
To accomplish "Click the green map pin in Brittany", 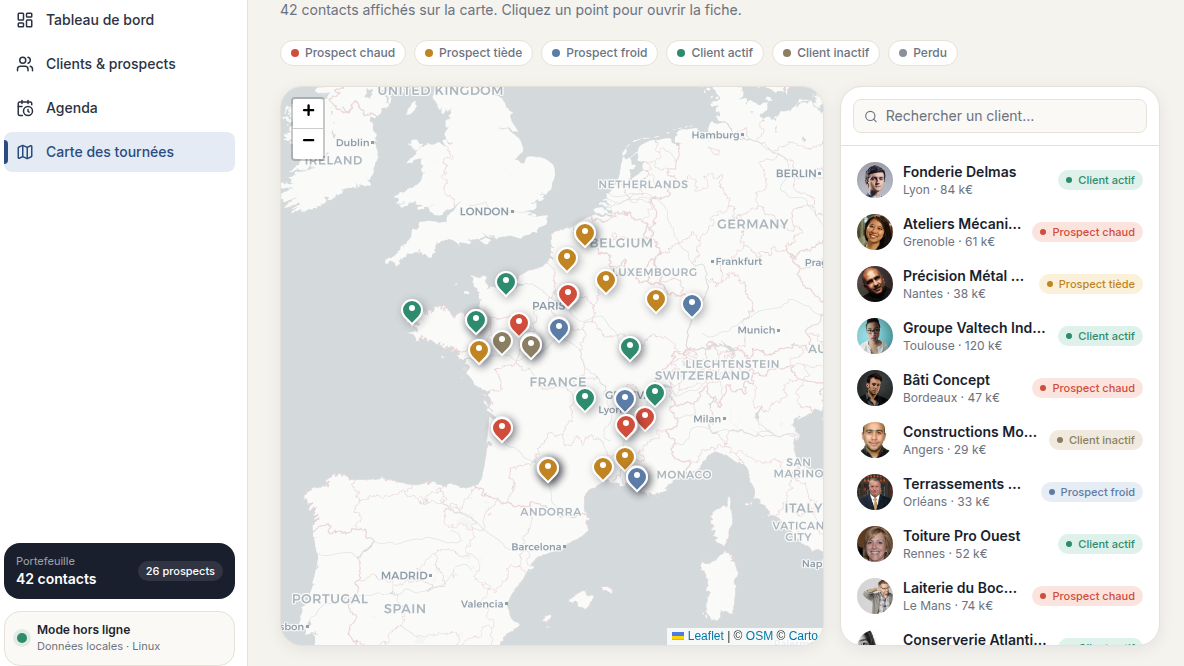I will point(412,311).
